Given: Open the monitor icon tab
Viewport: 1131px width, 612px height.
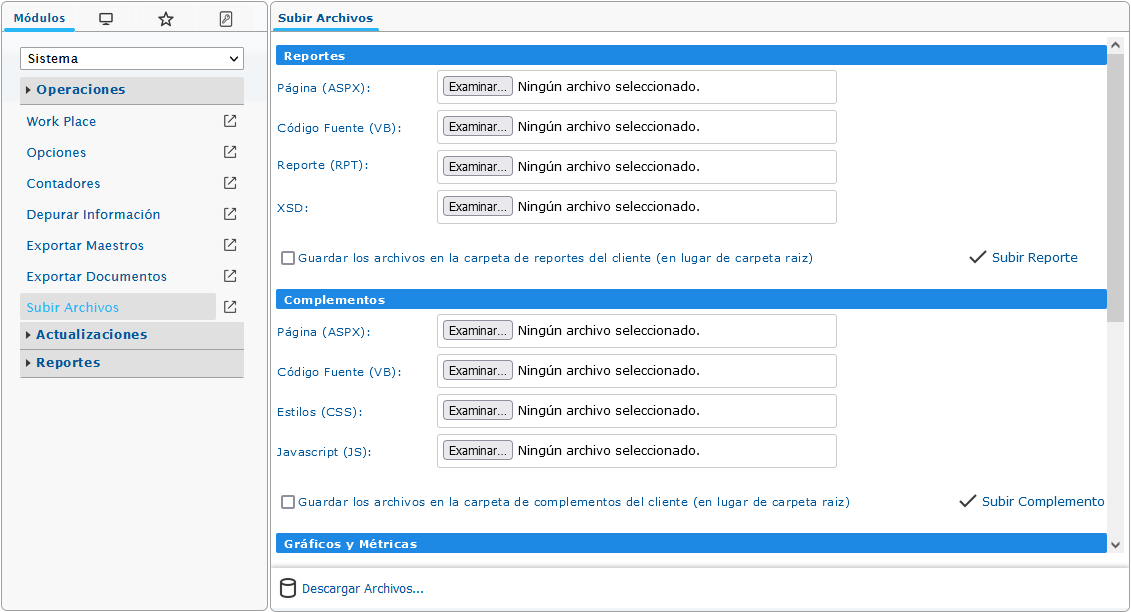Looking at the screenshot, I should (x=106, y=19).
